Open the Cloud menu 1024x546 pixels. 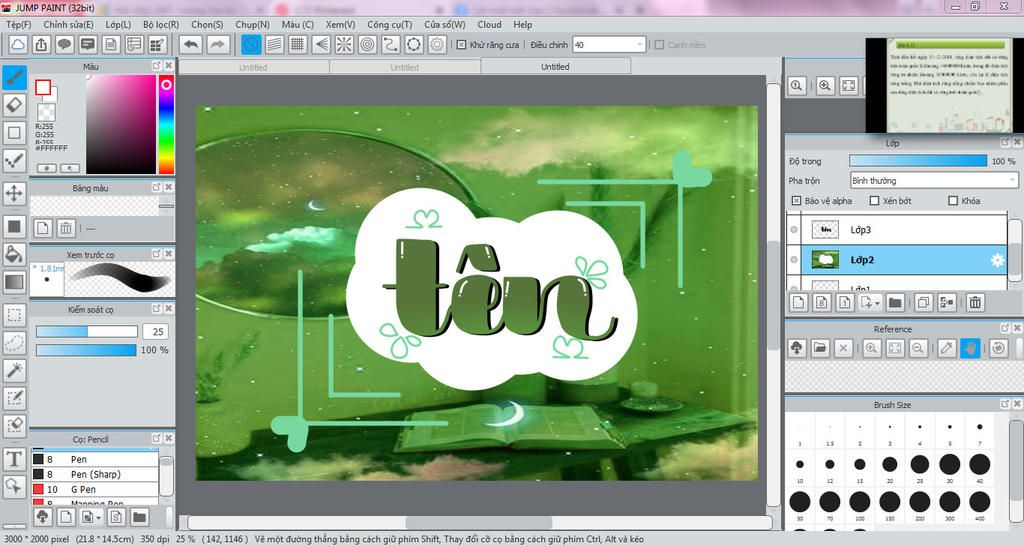(x=489, y=24)
